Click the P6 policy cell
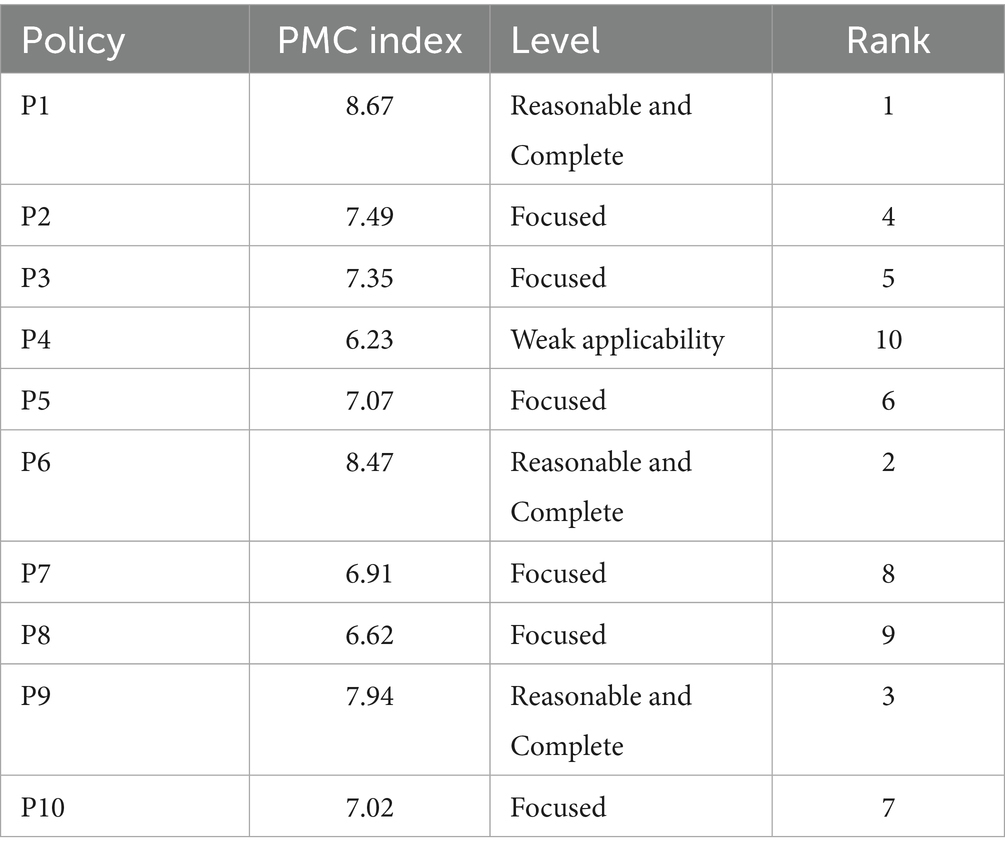This screenshot has height=855, width=1005. 38,462
